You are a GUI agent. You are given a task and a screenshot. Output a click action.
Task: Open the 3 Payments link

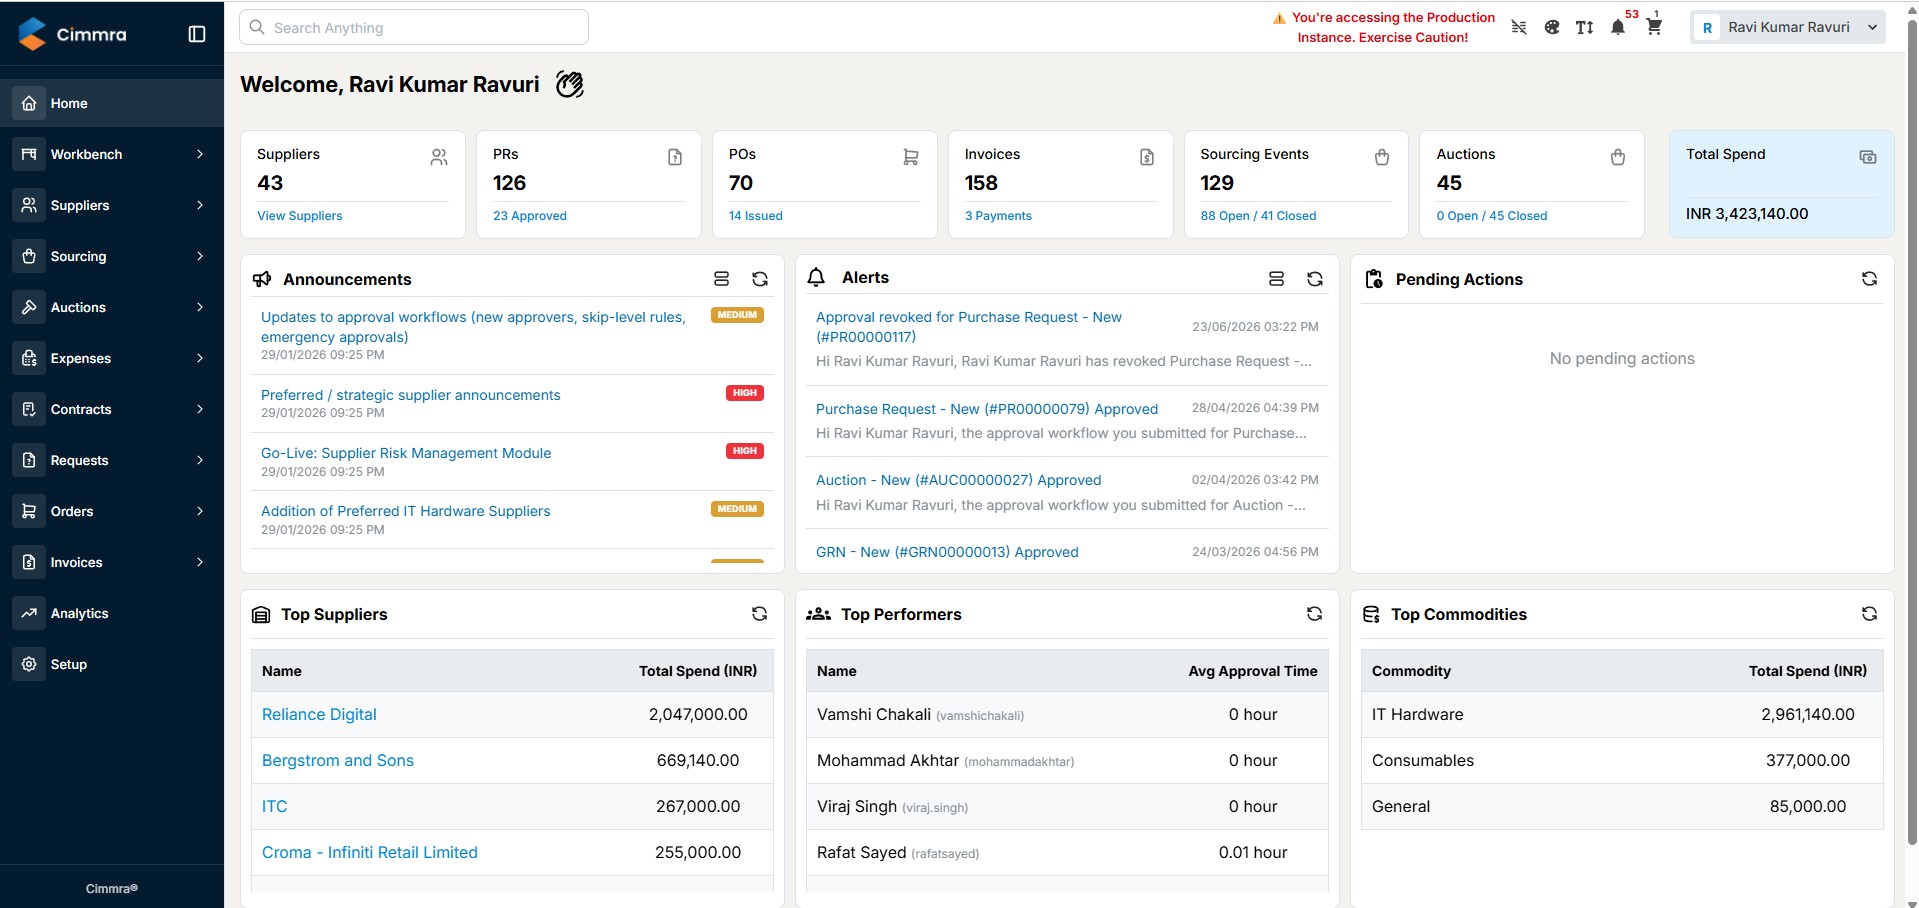tap(998, 216)
